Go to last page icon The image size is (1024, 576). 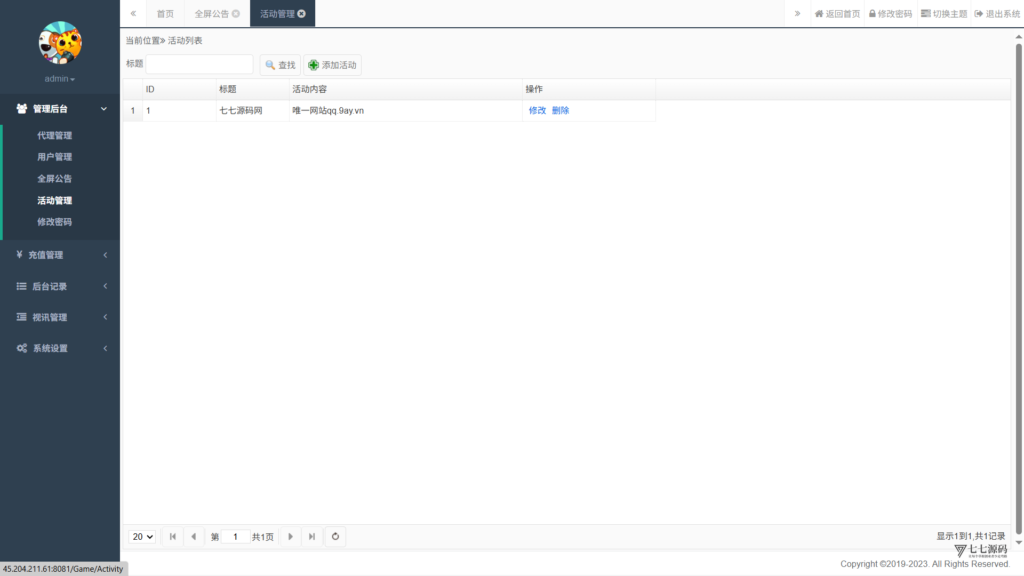click(x=312, y=537)
